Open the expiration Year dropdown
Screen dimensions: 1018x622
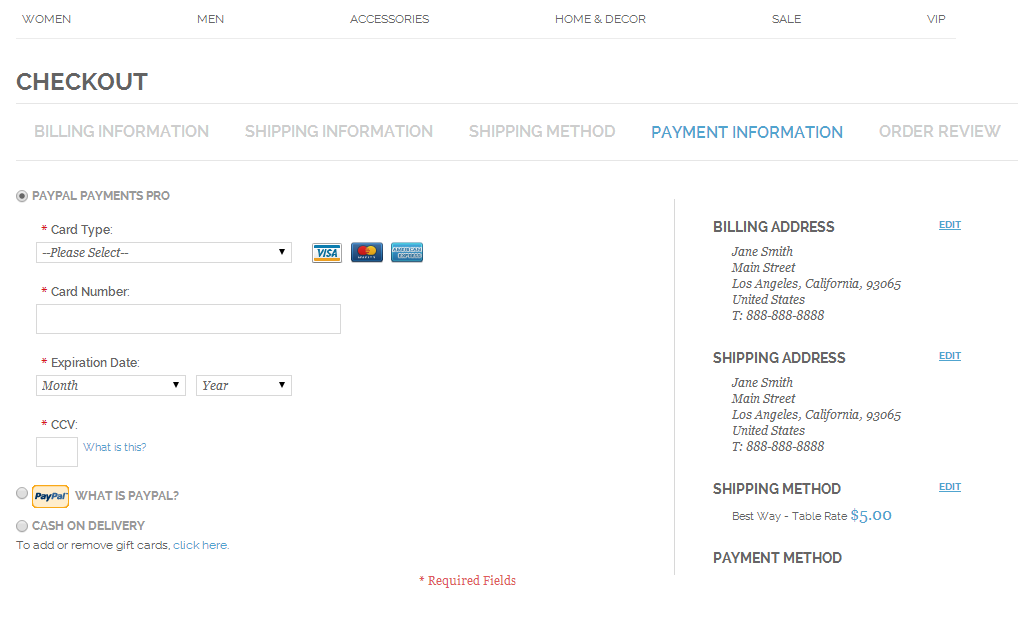(243, 385)
